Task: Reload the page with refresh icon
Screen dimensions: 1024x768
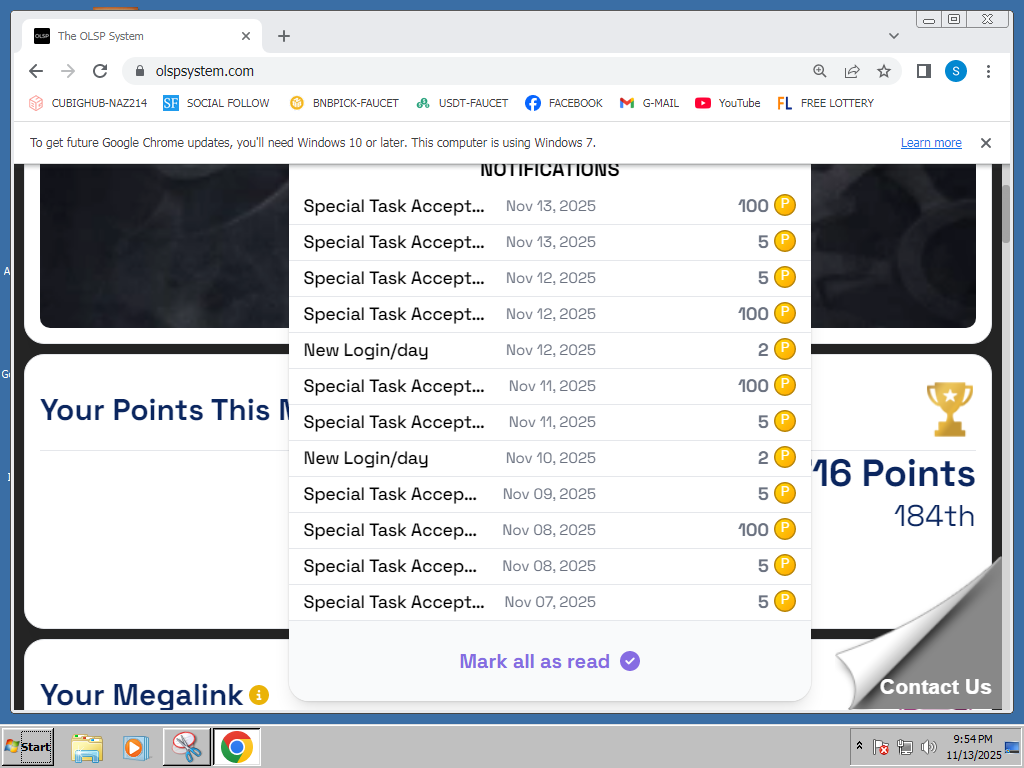Action: [100, 71]
